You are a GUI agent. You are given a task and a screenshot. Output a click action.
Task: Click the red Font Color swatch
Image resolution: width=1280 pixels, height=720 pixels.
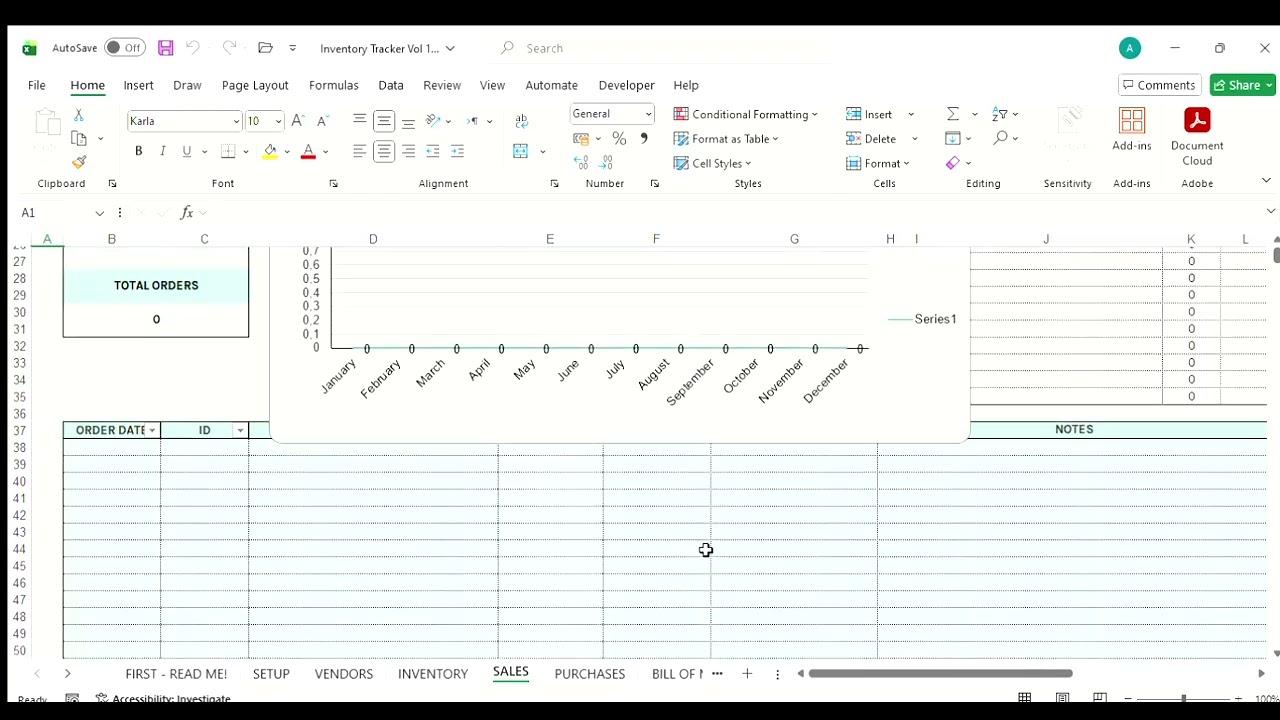pyautogui.click(x=308, y=152)
